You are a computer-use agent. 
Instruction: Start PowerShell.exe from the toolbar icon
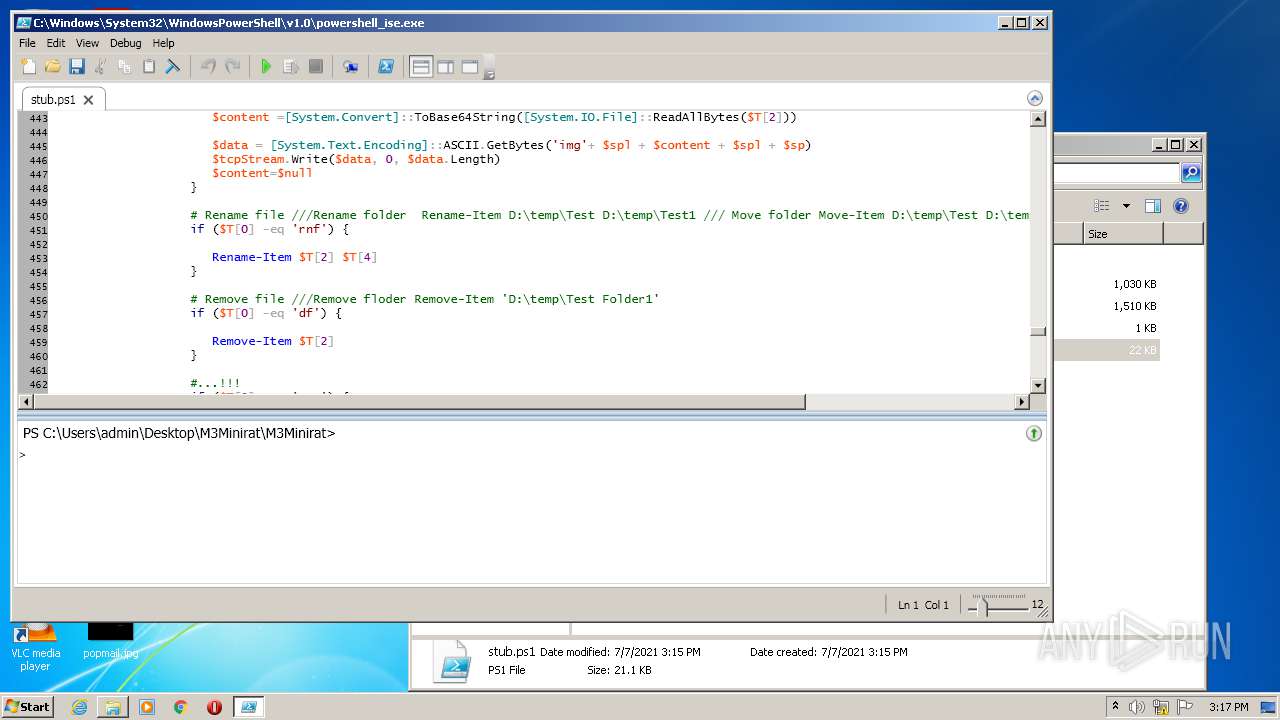[x=385, y=67]
